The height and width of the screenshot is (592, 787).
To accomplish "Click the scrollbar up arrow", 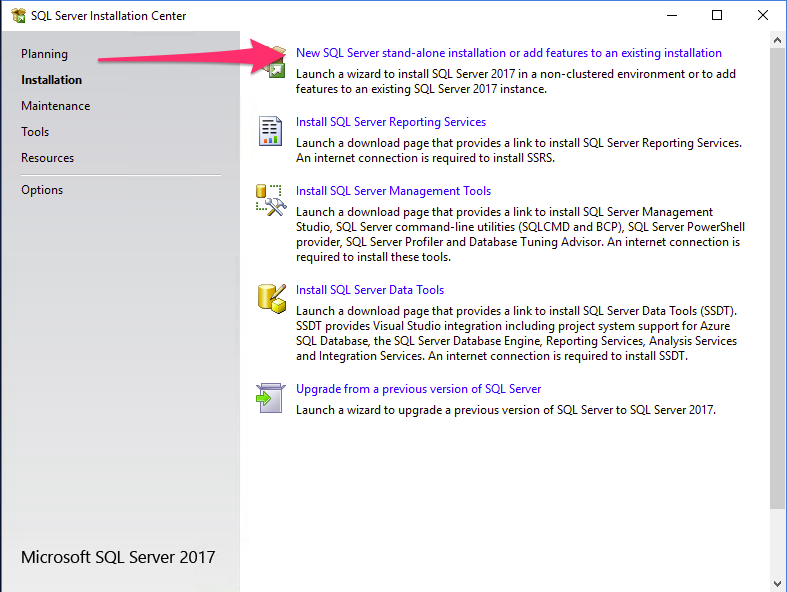I will 777,40.
